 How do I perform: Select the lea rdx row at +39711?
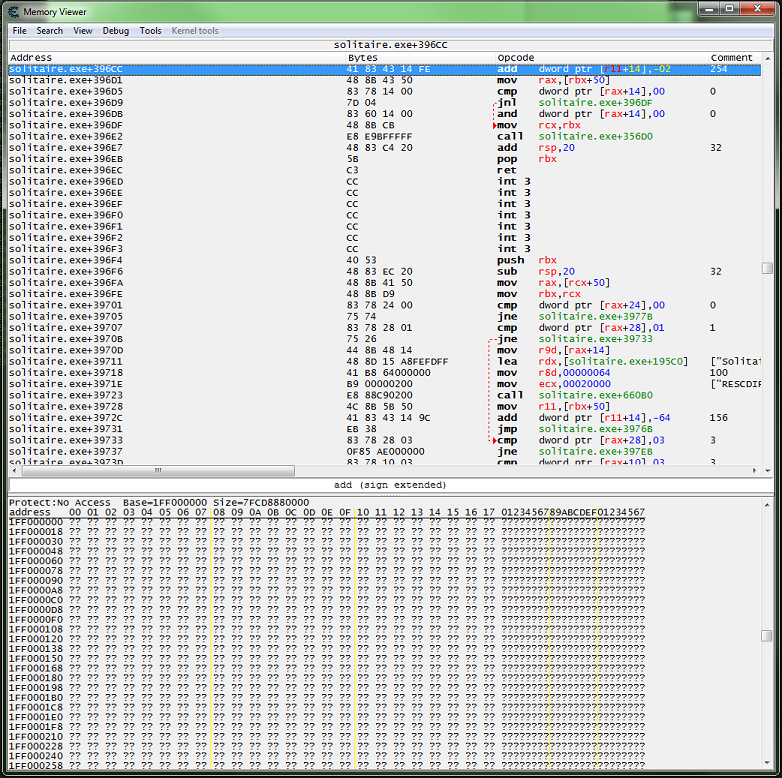(385, 362)
